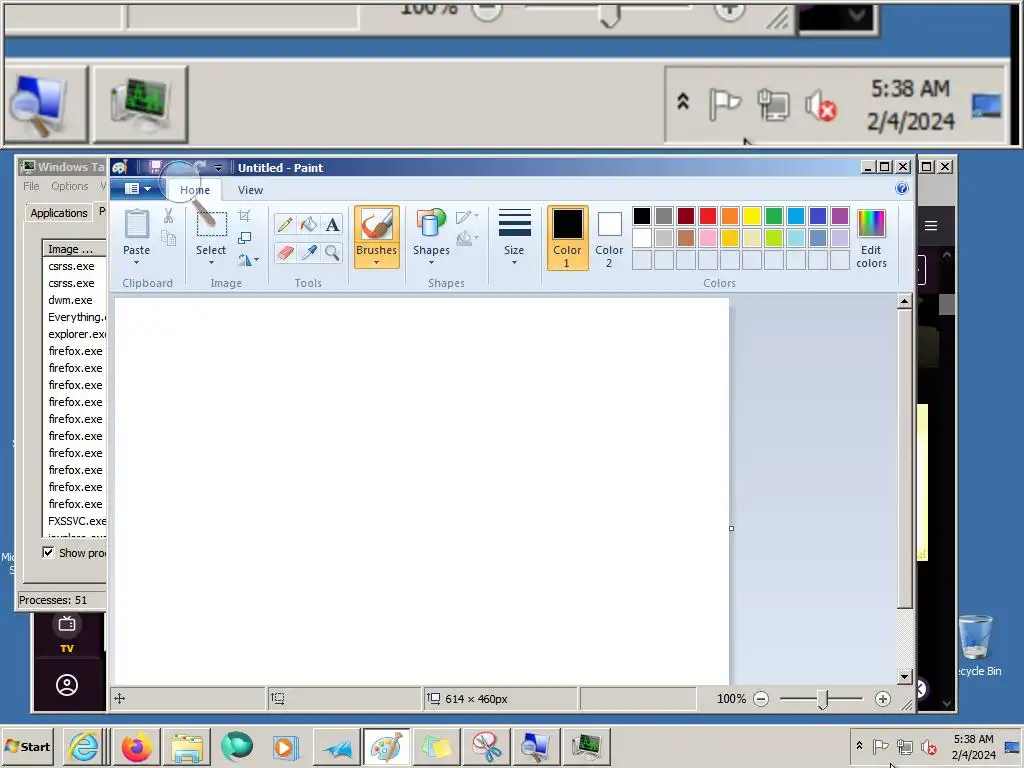Open the hamburger menu in the background window
This screenshot has width=1024, height=768.
pyautogui.click(x=931, y=225)
